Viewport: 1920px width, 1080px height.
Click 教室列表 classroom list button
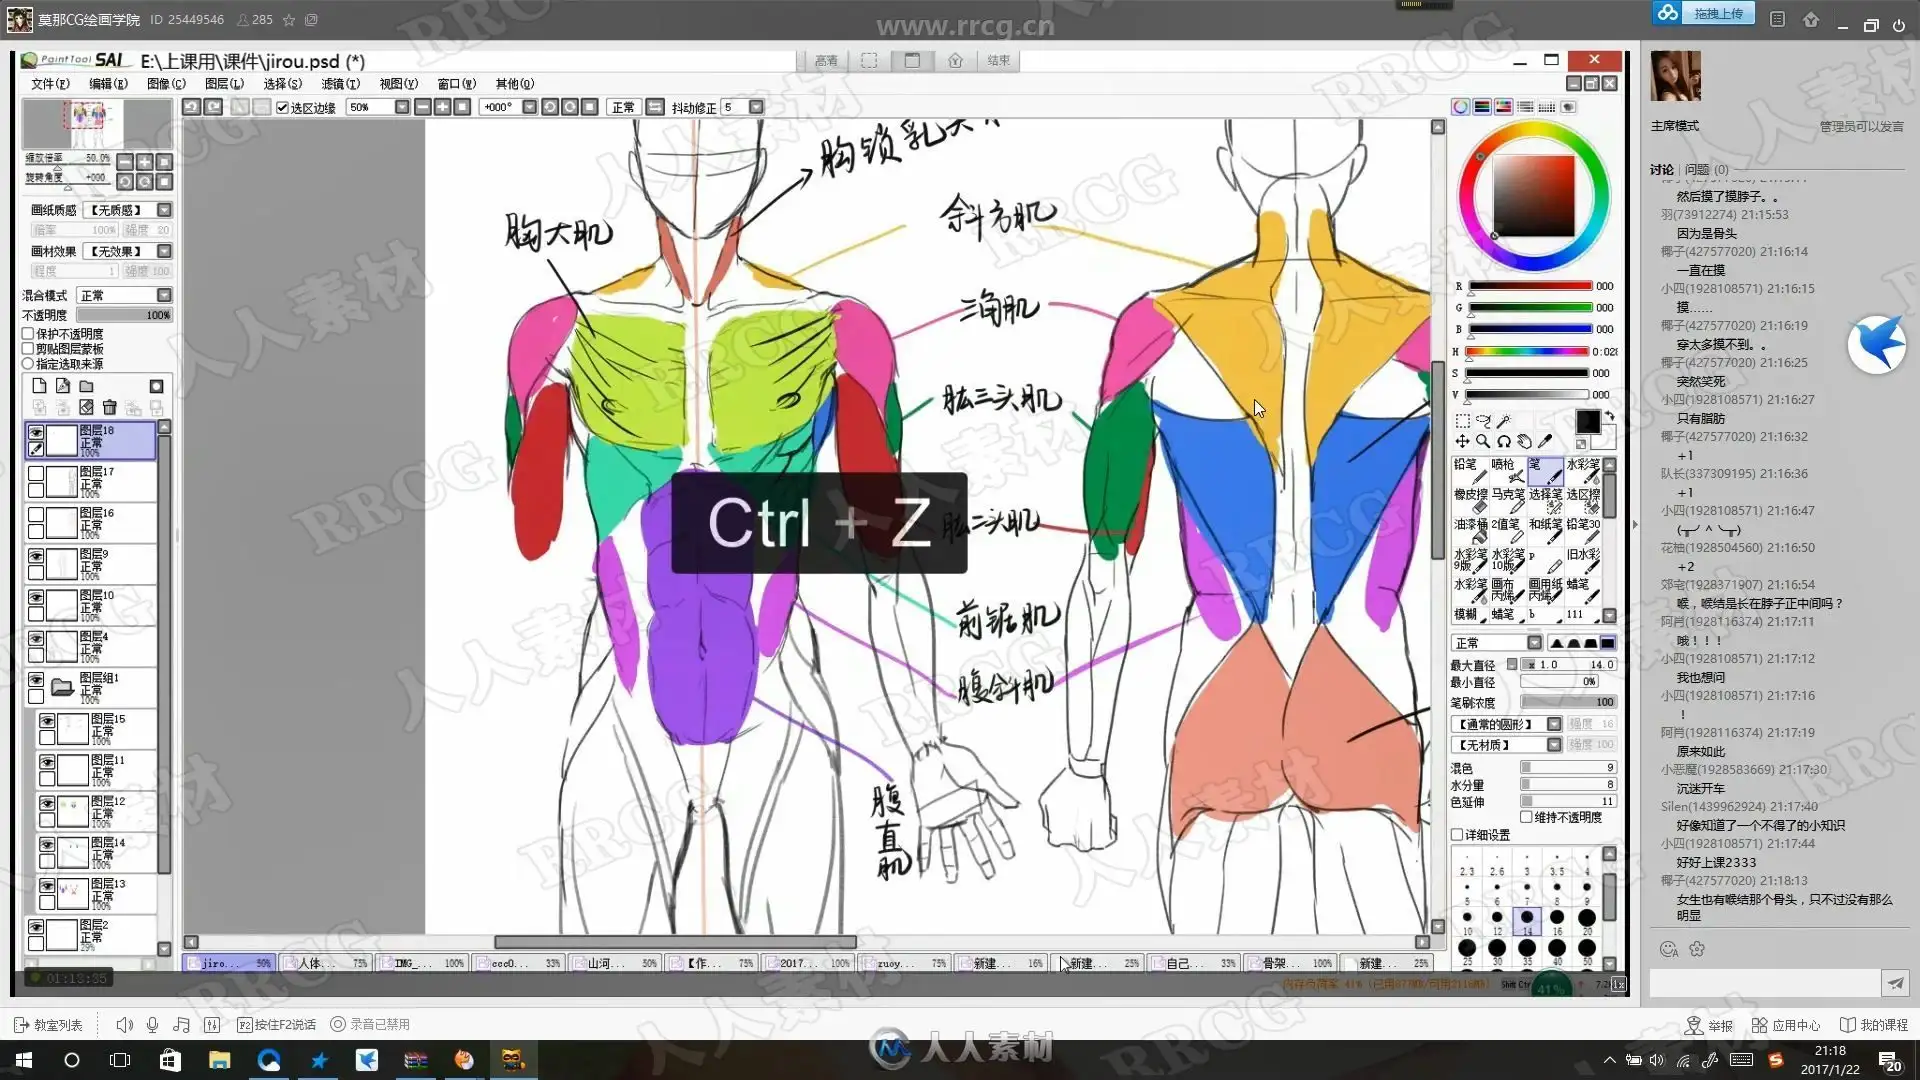click(x=49, y=1025)
